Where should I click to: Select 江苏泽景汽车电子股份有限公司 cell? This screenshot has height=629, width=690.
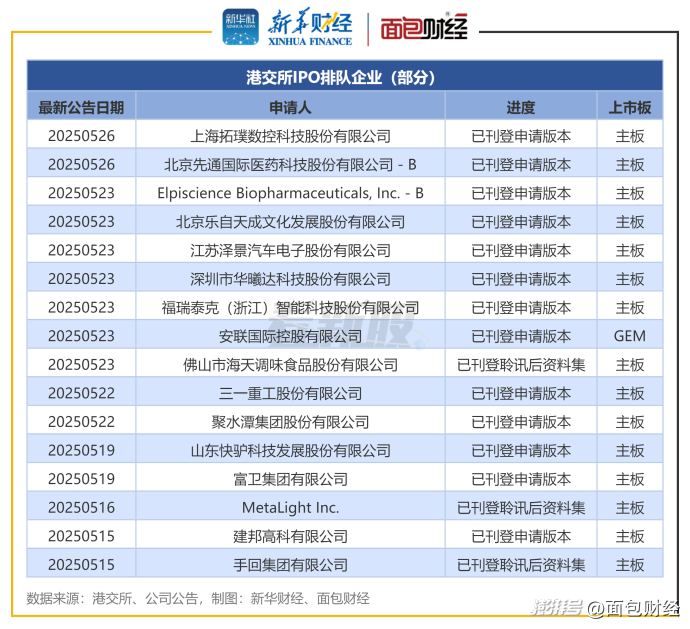[290, 250]
